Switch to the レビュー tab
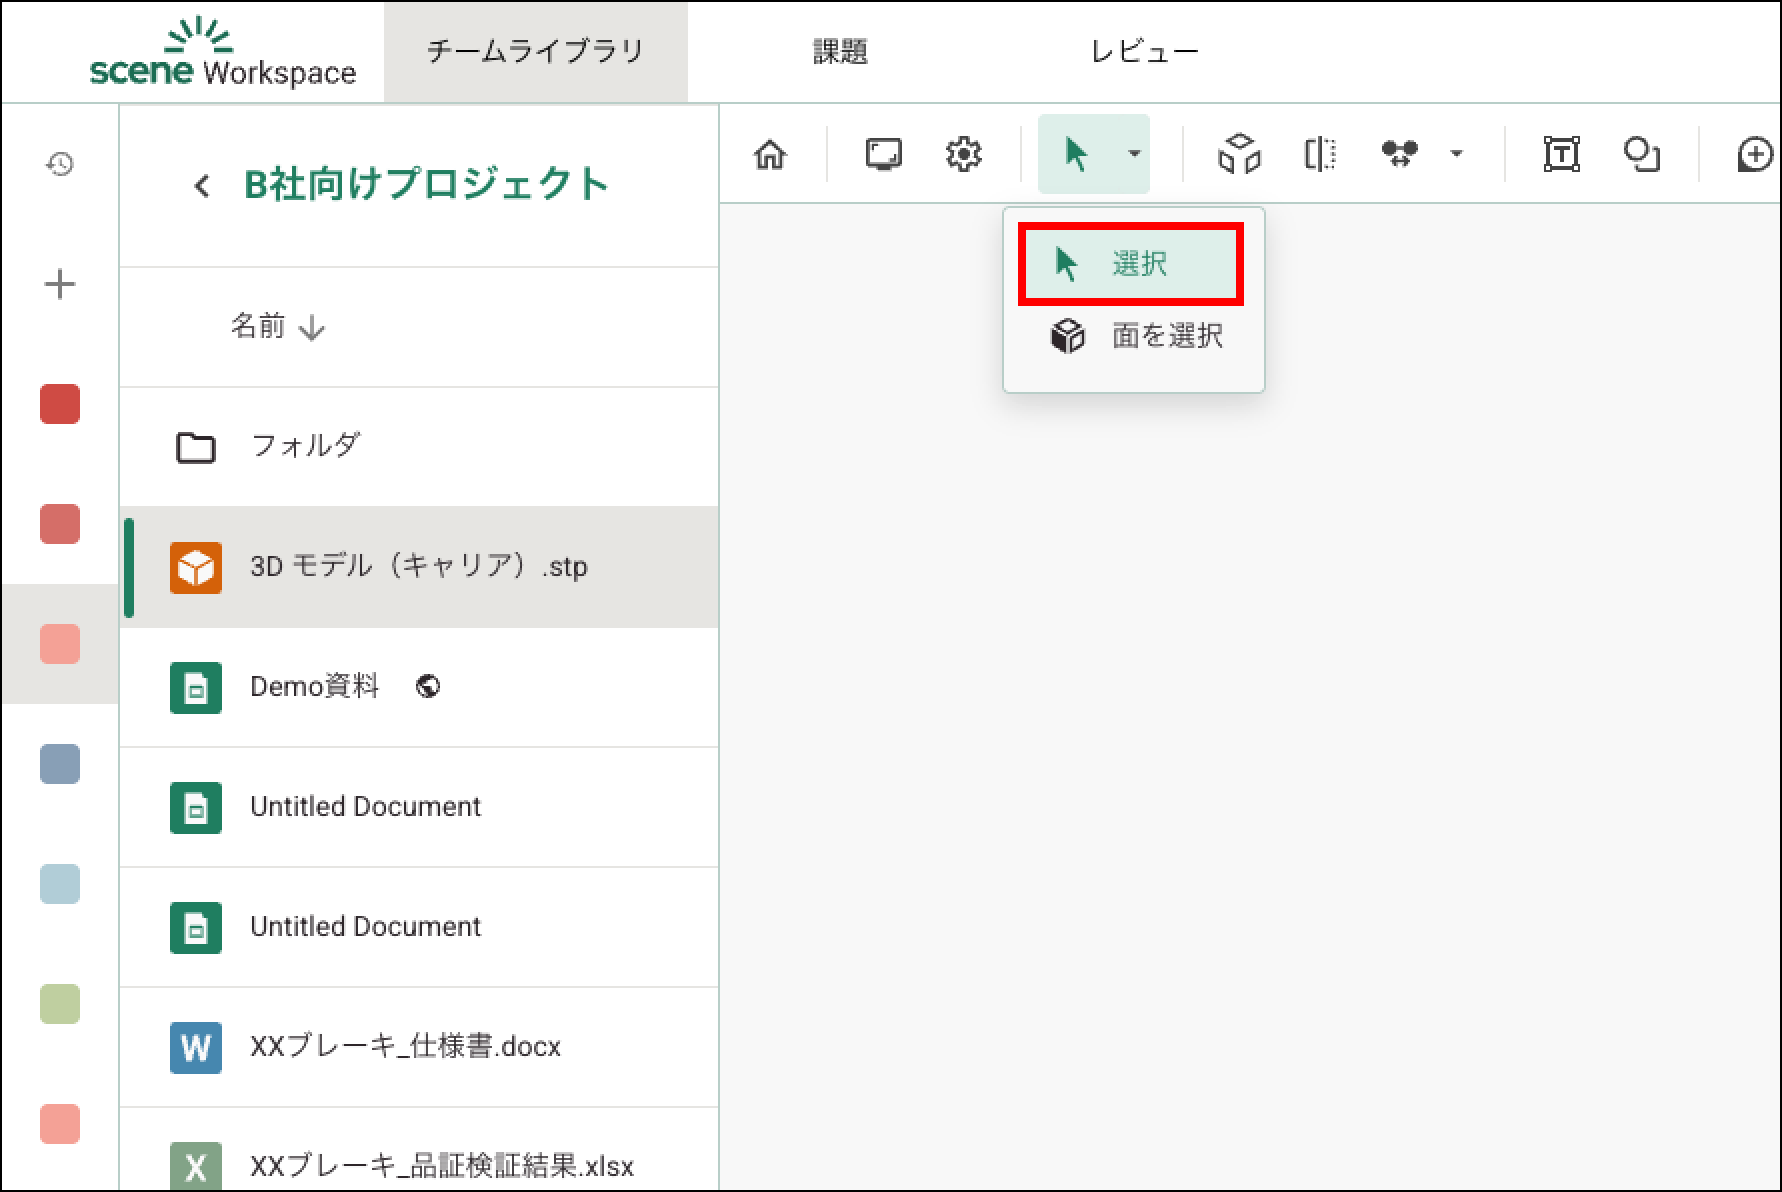 (x=1144, y=52)
